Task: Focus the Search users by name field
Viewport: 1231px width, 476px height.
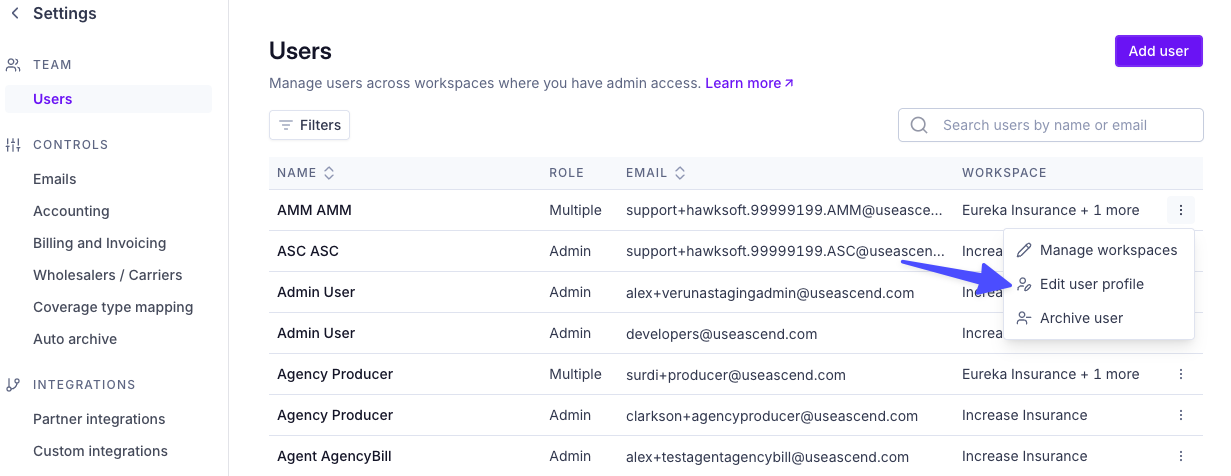Action: tap(1051, 125)
